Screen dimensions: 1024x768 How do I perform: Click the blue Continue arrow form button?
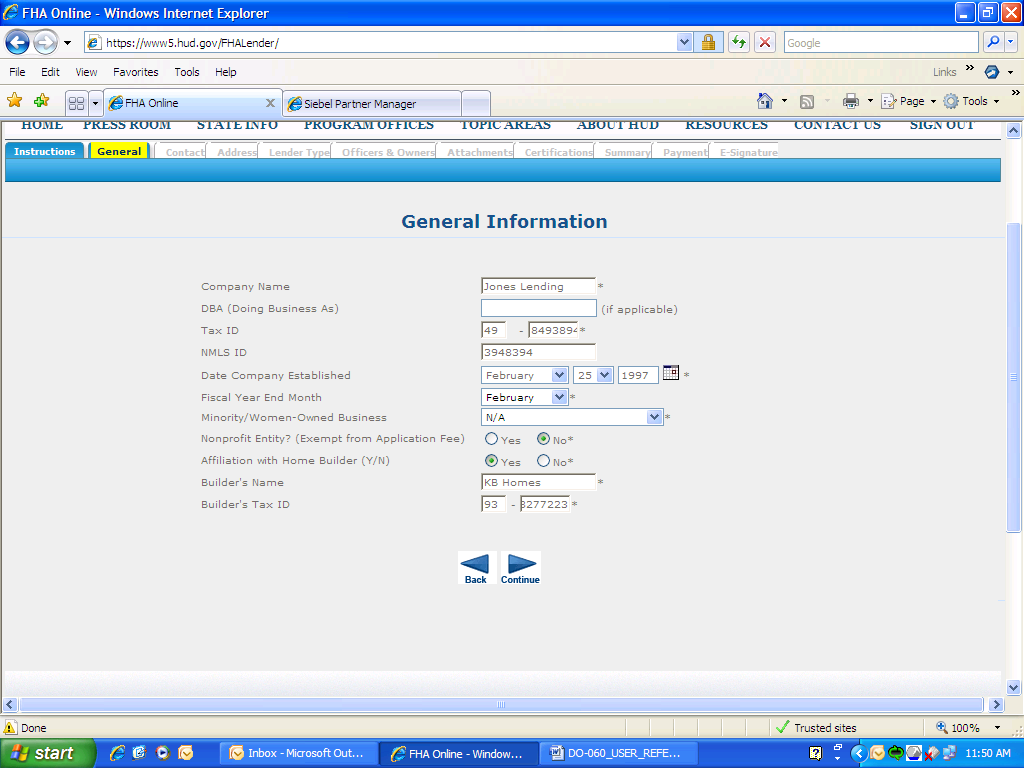click(x=520, y=568)
